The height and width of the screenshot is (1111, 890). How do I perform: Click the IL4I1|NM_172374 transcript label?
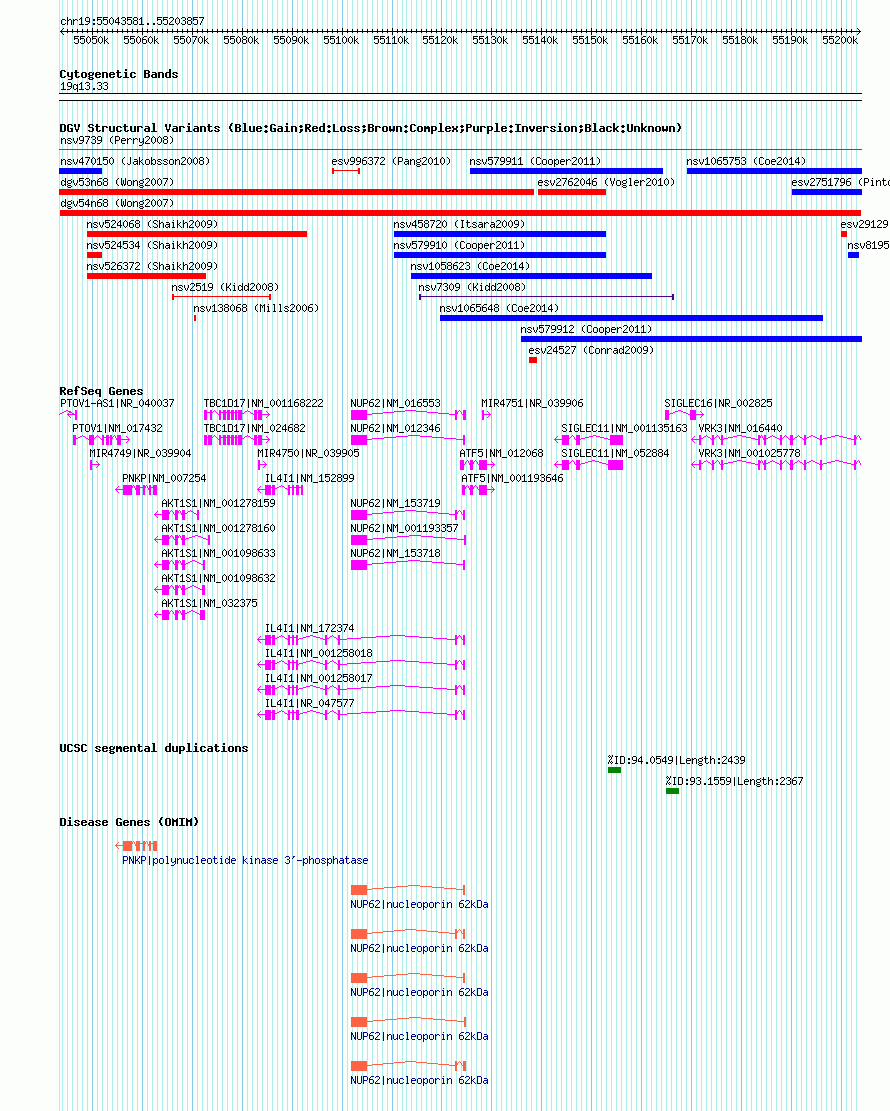tap(310, 628)
